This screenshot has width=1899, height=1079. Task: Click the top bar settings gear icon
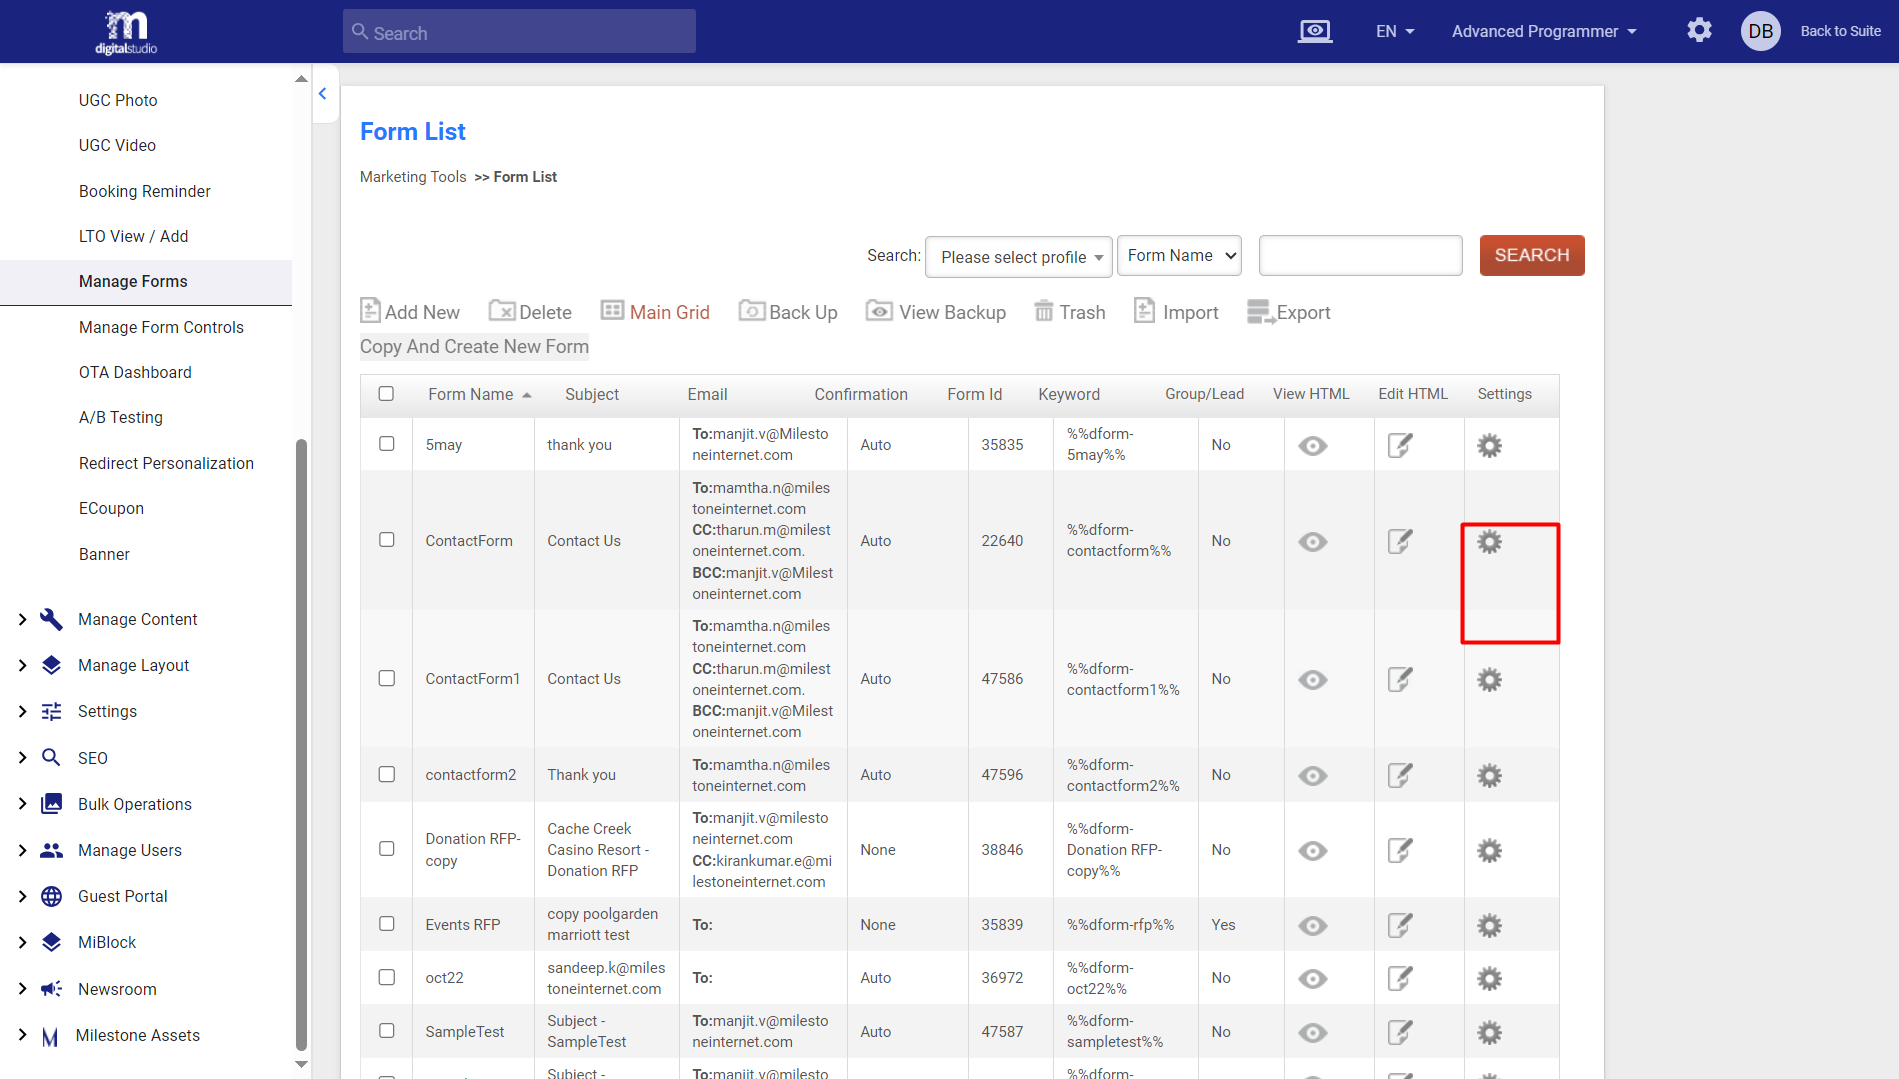click(1699, 31)
